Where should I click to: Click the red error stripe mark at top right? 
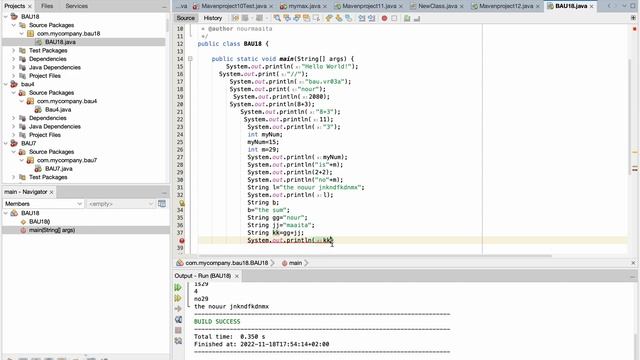click(x=634, y=29)
